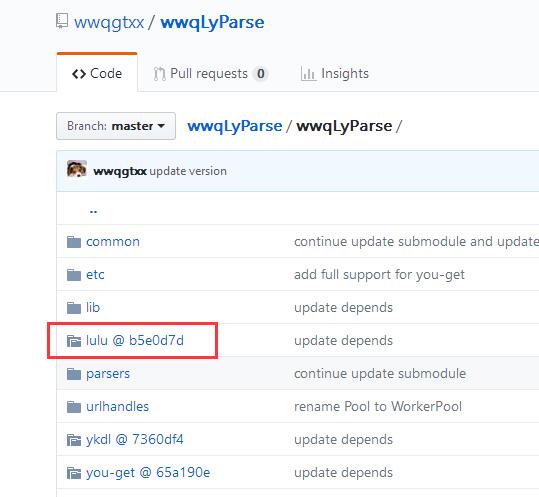The height and width of the screenshot is (497, 539).
Task: Open commit author wwqgtxx link
Action: pos(120,171)
